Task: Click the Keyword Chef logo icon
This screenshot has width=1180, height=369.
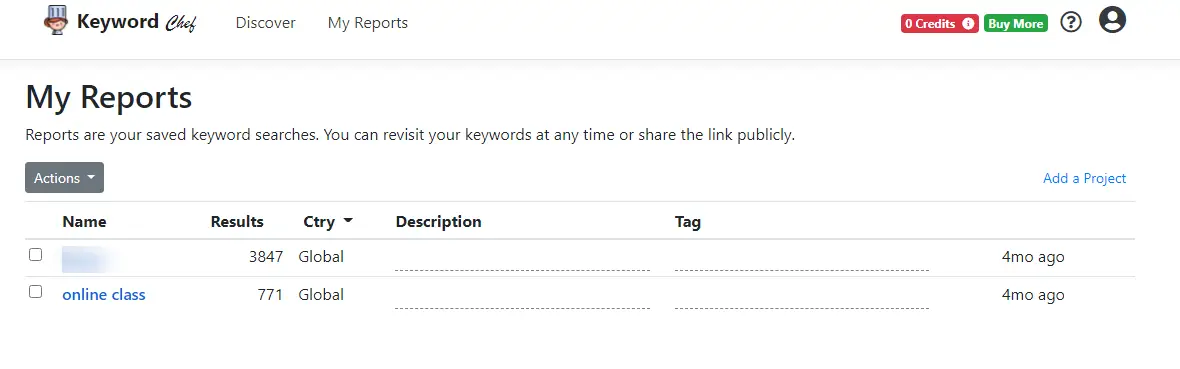Action: [56, 21]
